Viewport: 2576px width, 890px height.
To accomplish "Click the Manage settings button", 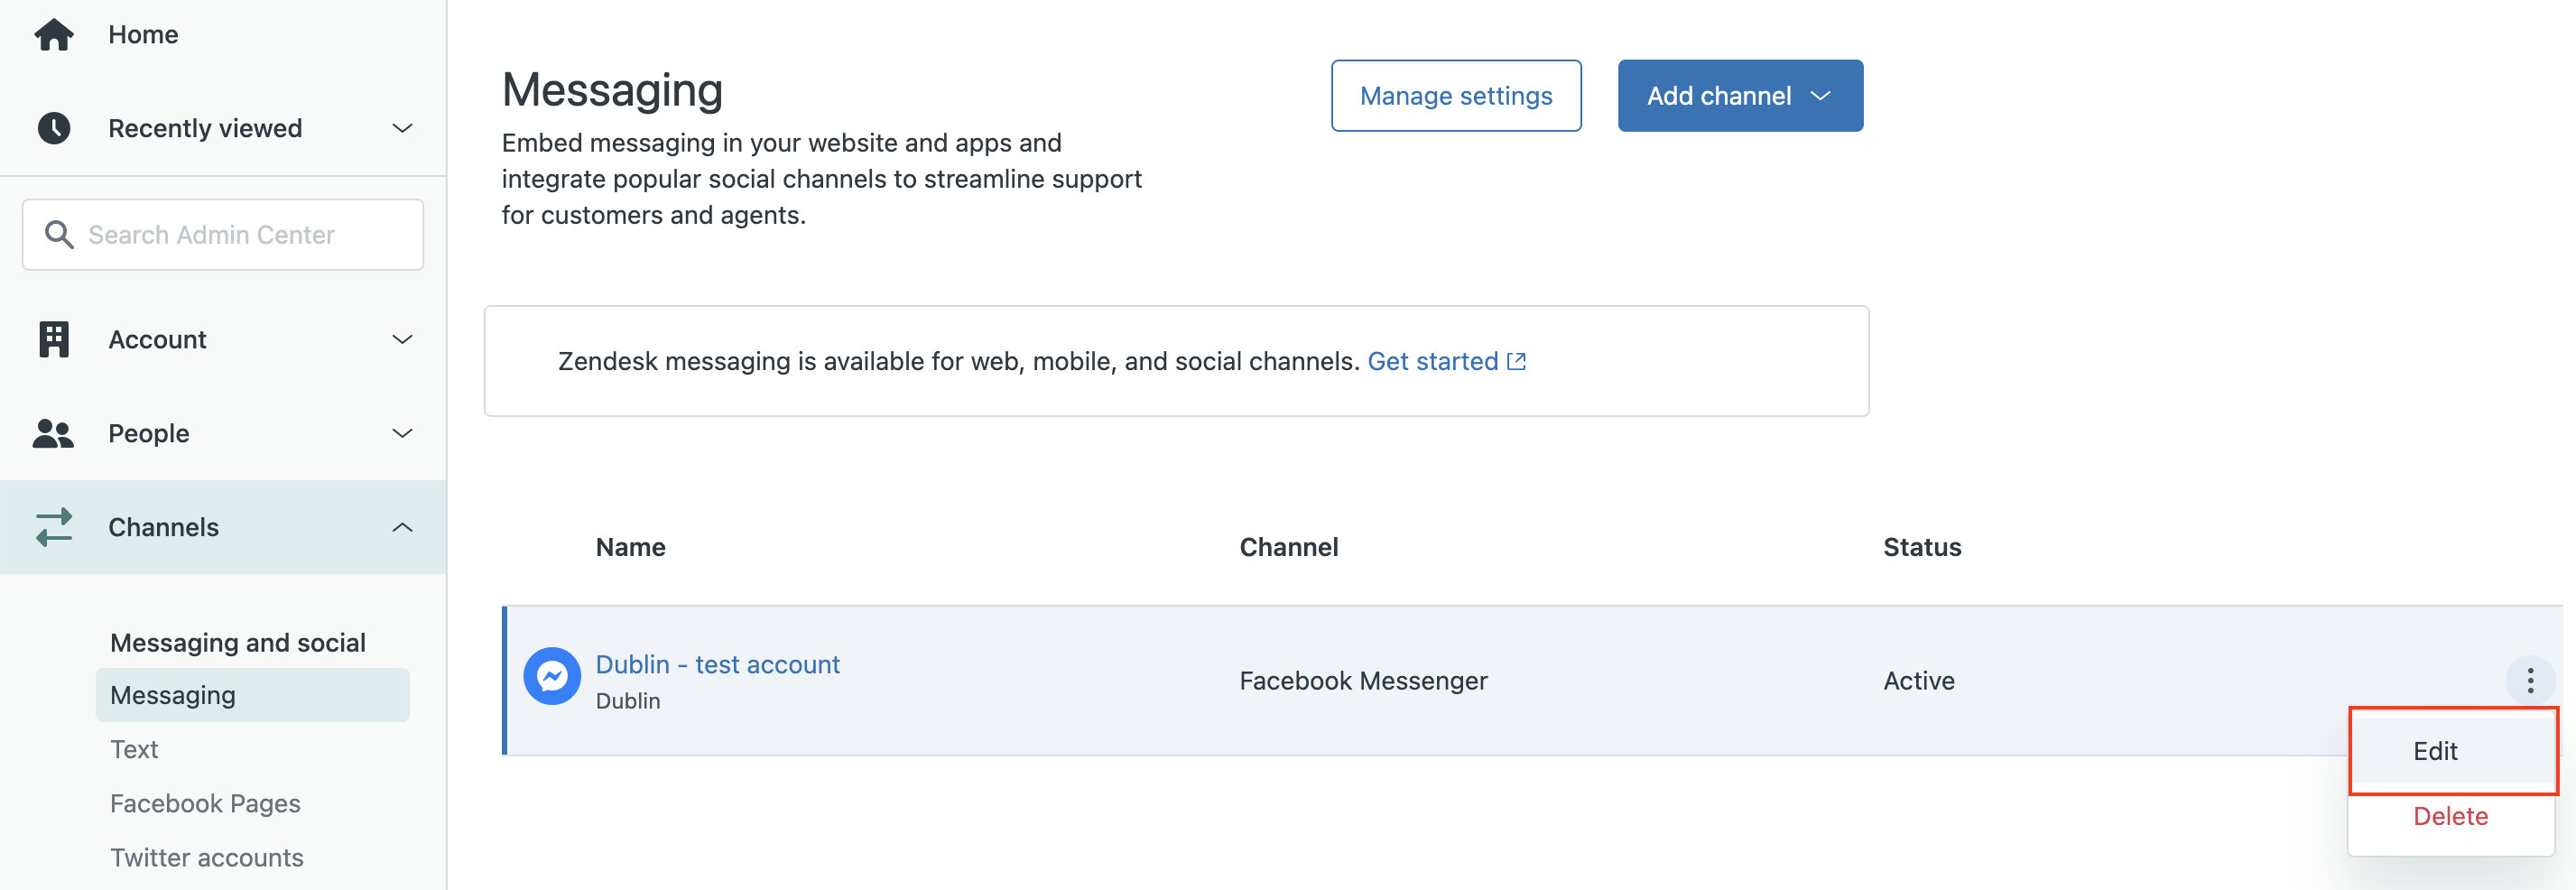I will click(x=1456, y=95).
